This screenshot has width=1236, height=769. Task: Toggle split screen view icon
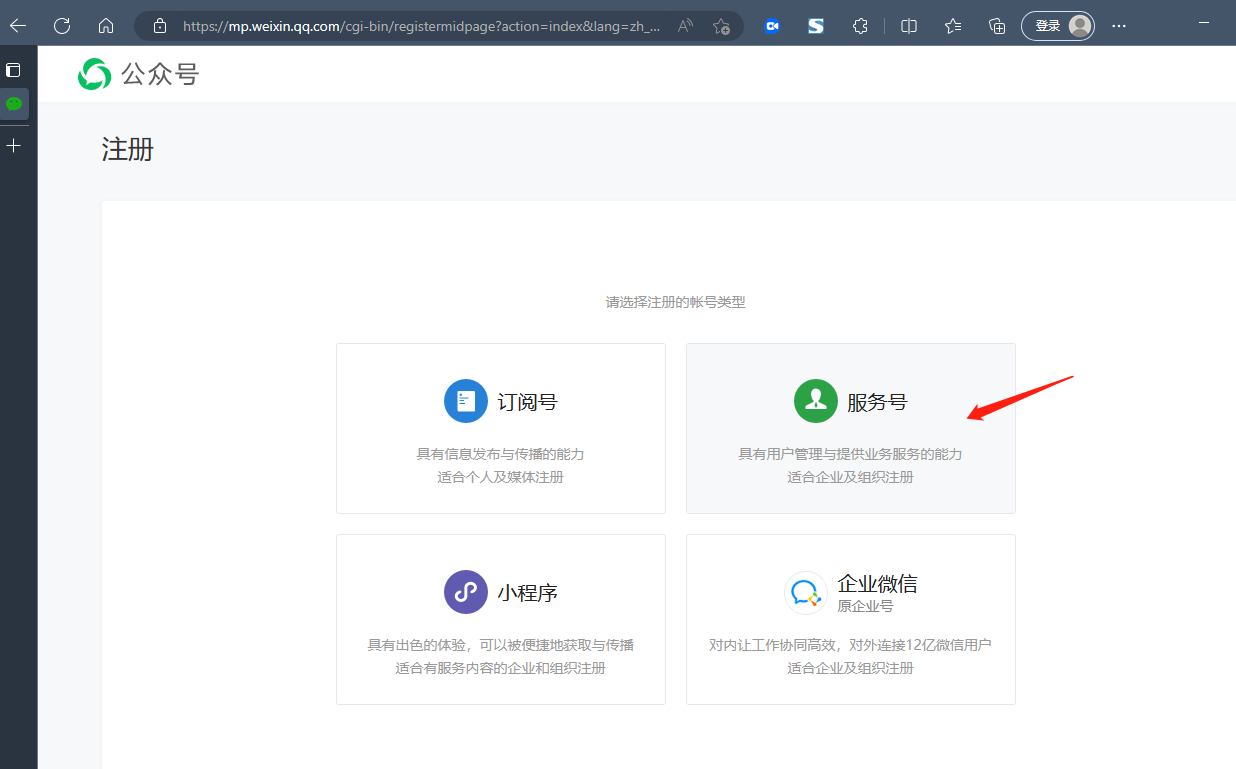[909, 26]
